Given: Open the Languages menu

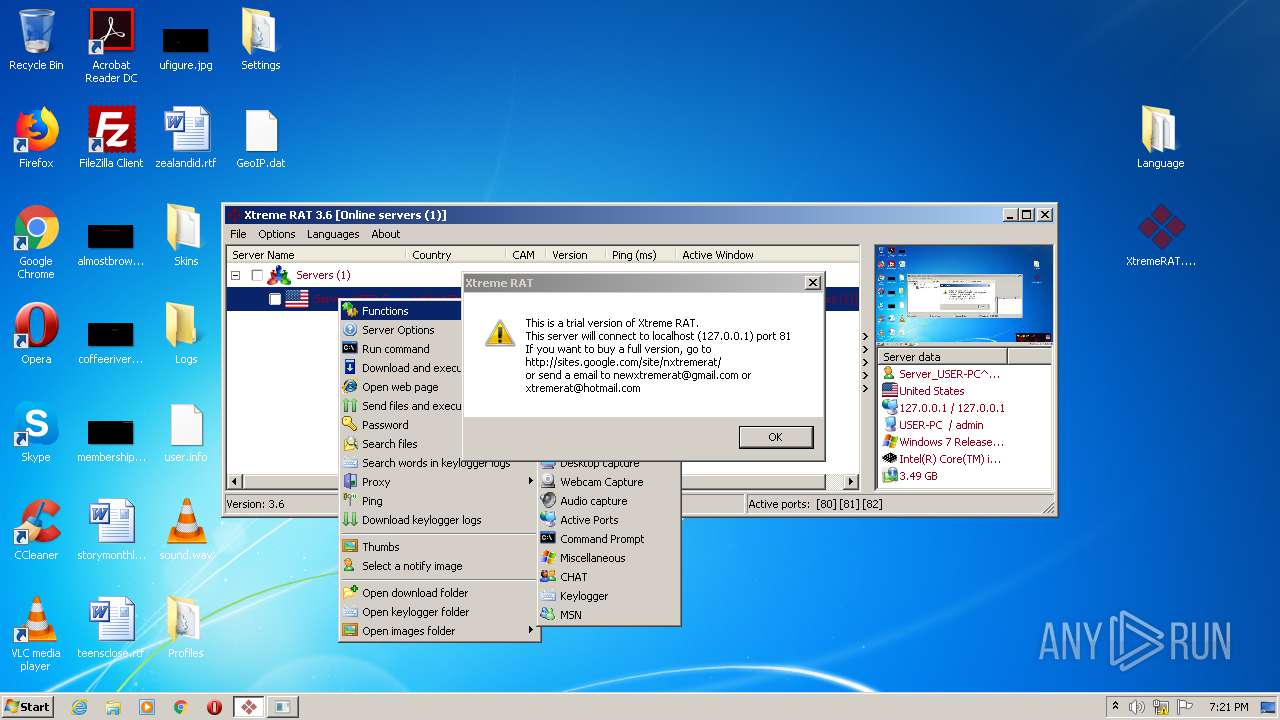Looking at the screenshot, I should 333,234.
